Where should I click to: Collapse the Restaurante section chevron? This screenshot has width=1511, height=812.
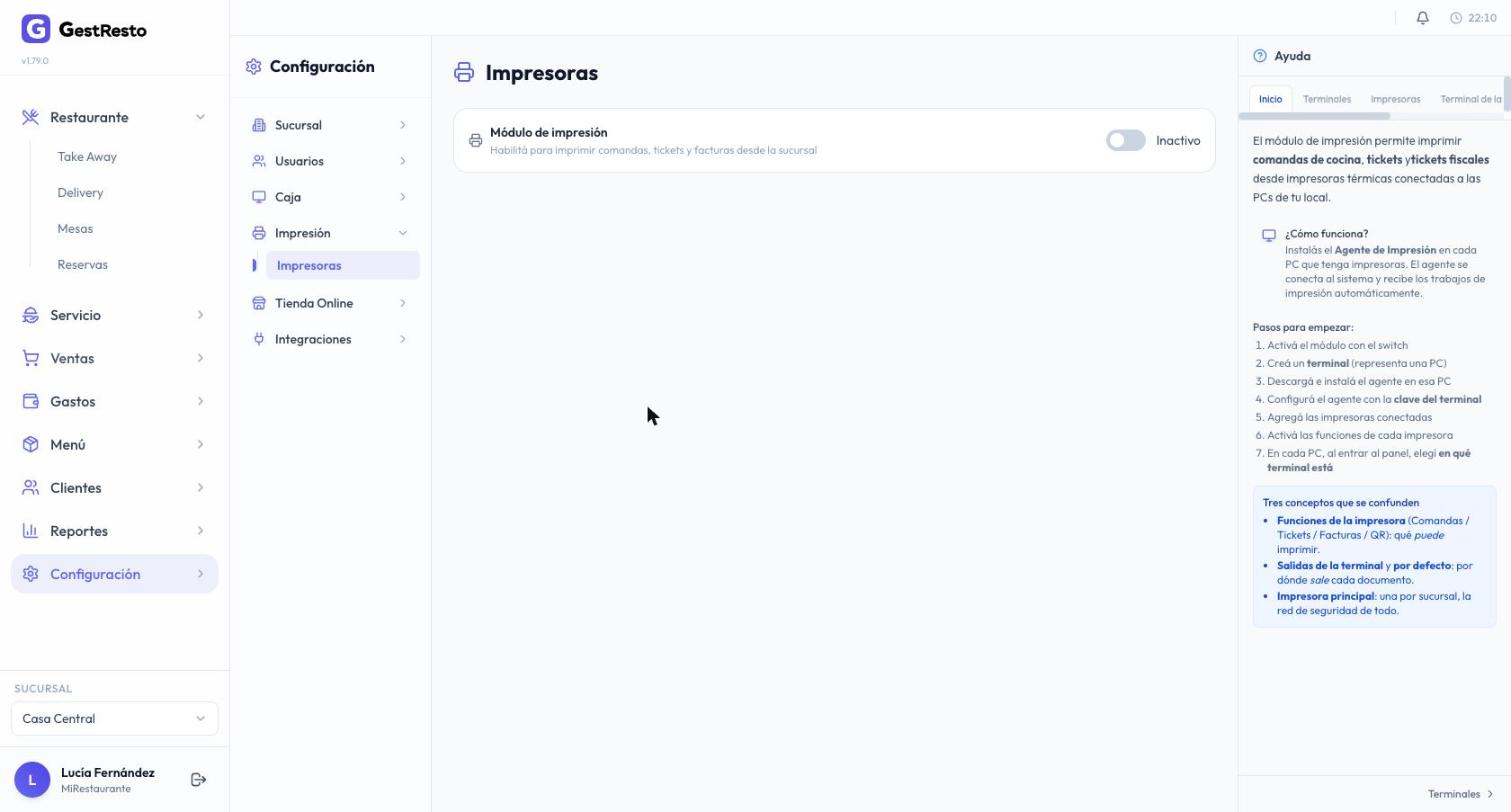200,117
